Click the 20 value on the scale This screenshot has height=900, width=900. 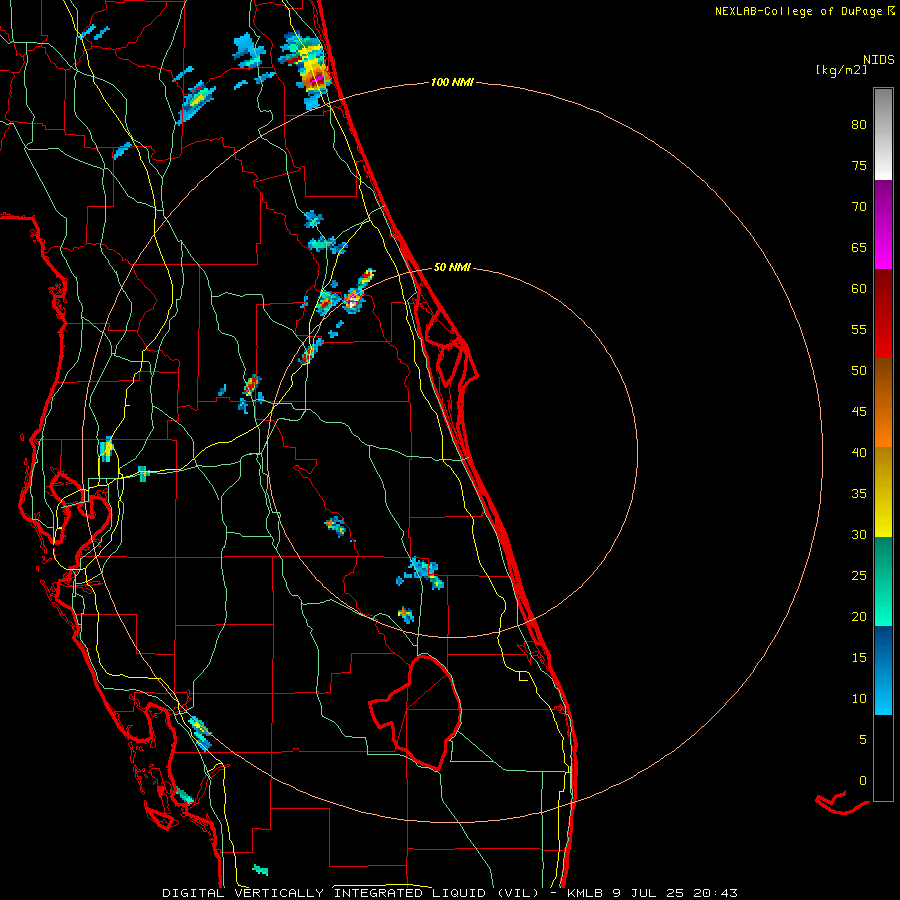click(859, 616)
